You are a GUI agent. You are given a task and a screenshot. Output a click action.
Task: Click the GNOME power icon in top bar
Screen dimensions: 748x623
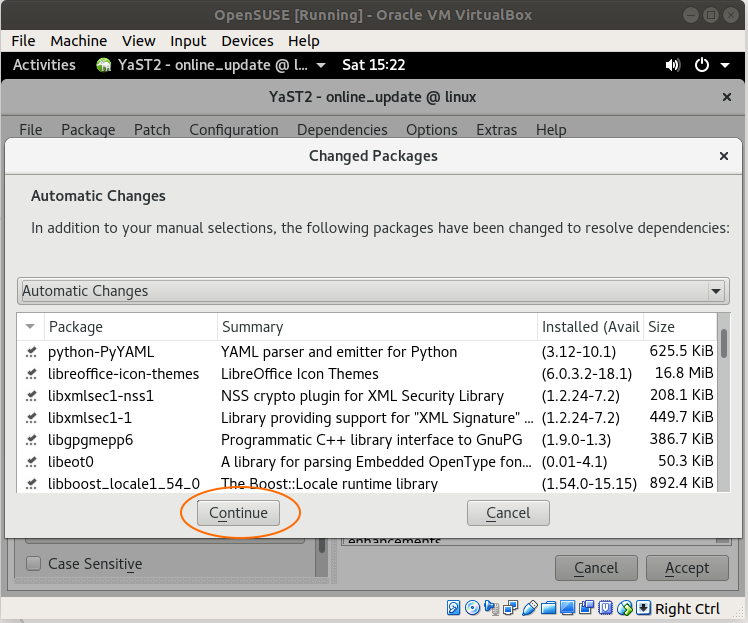[x=702, y=65]
